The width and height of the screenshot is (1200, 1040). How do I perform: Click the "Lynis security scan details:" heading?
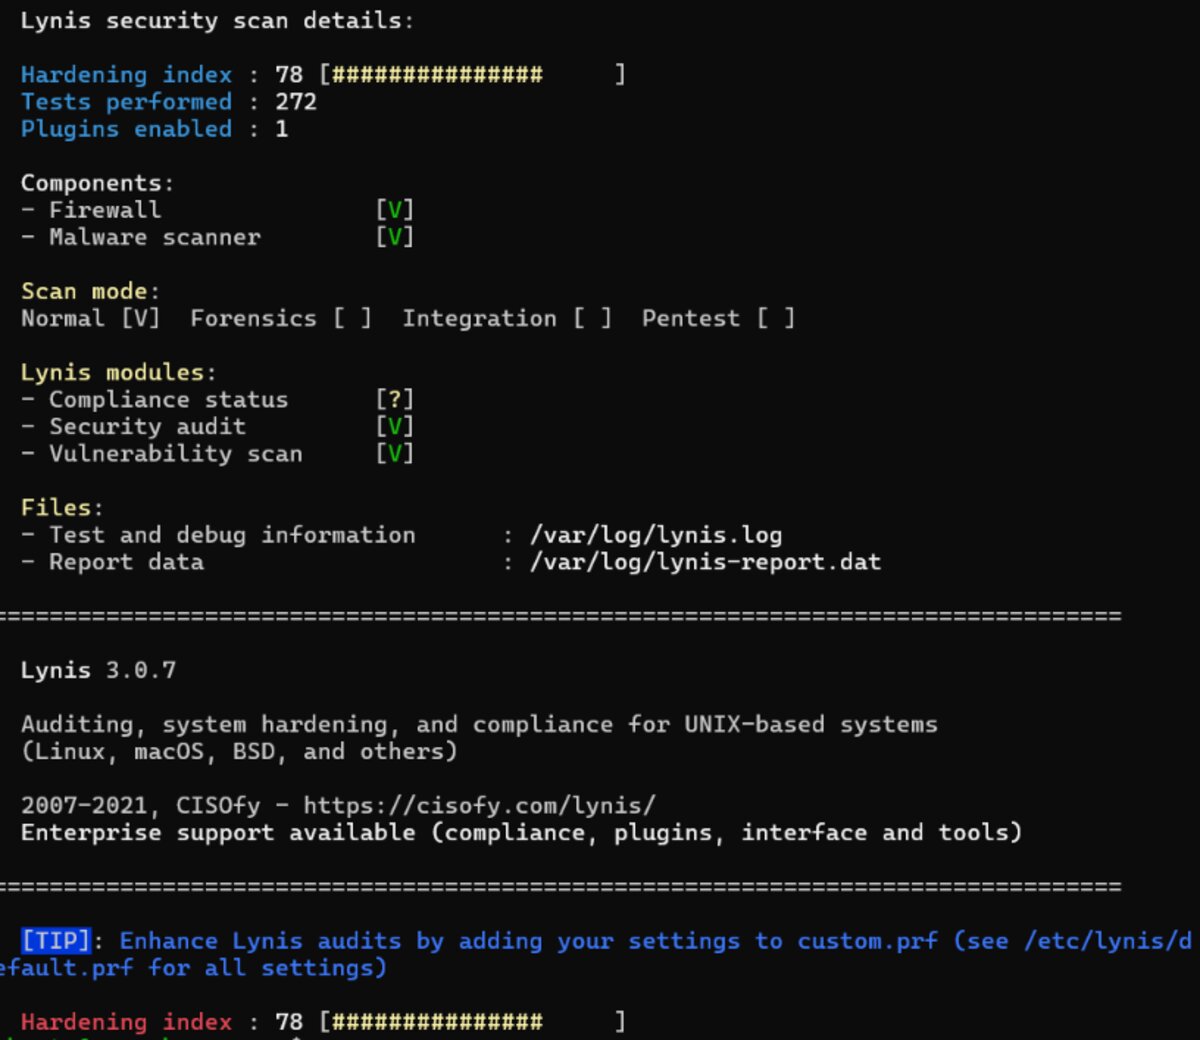click(216, 21)
